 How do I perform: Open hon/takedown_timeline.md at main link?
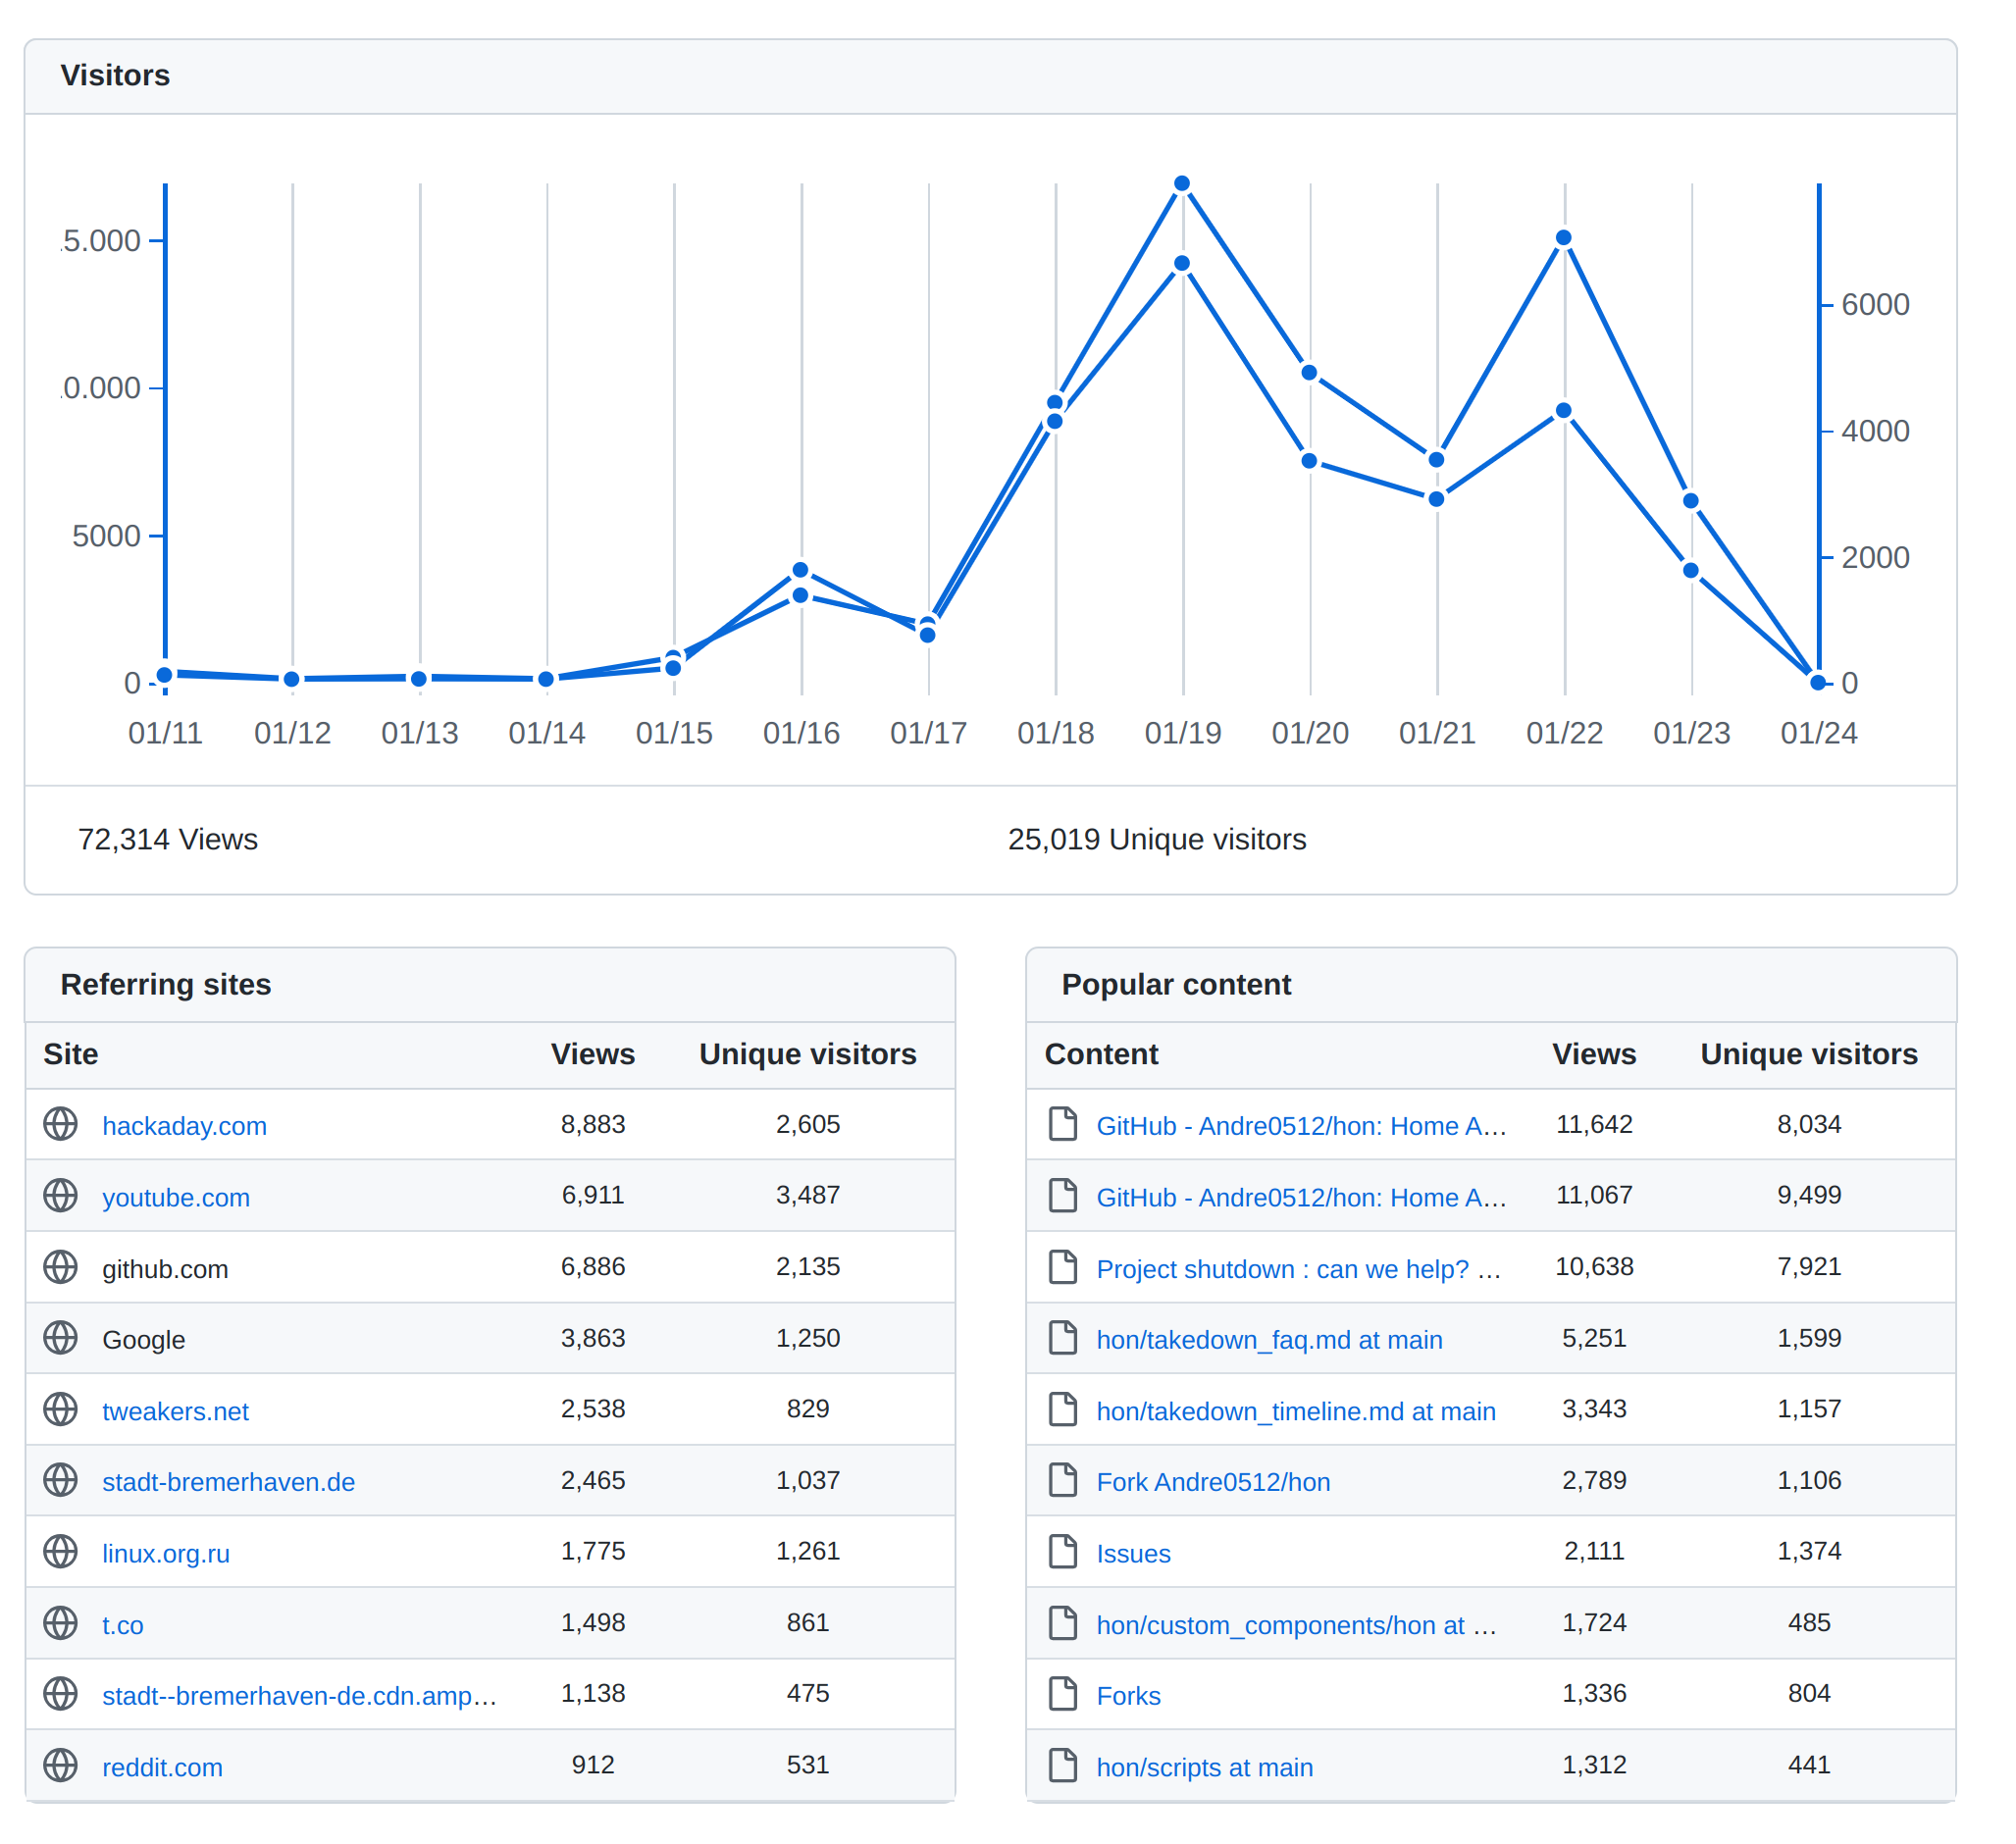1296,1411
